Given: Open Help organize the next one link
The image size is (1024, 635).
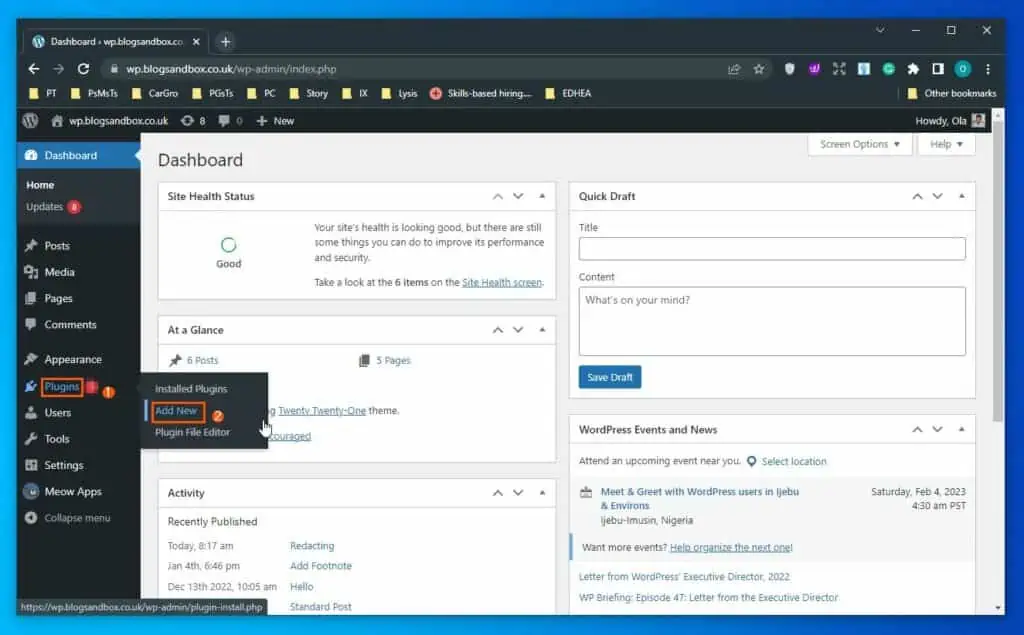Looking at the screenshot, I should 731,547.
